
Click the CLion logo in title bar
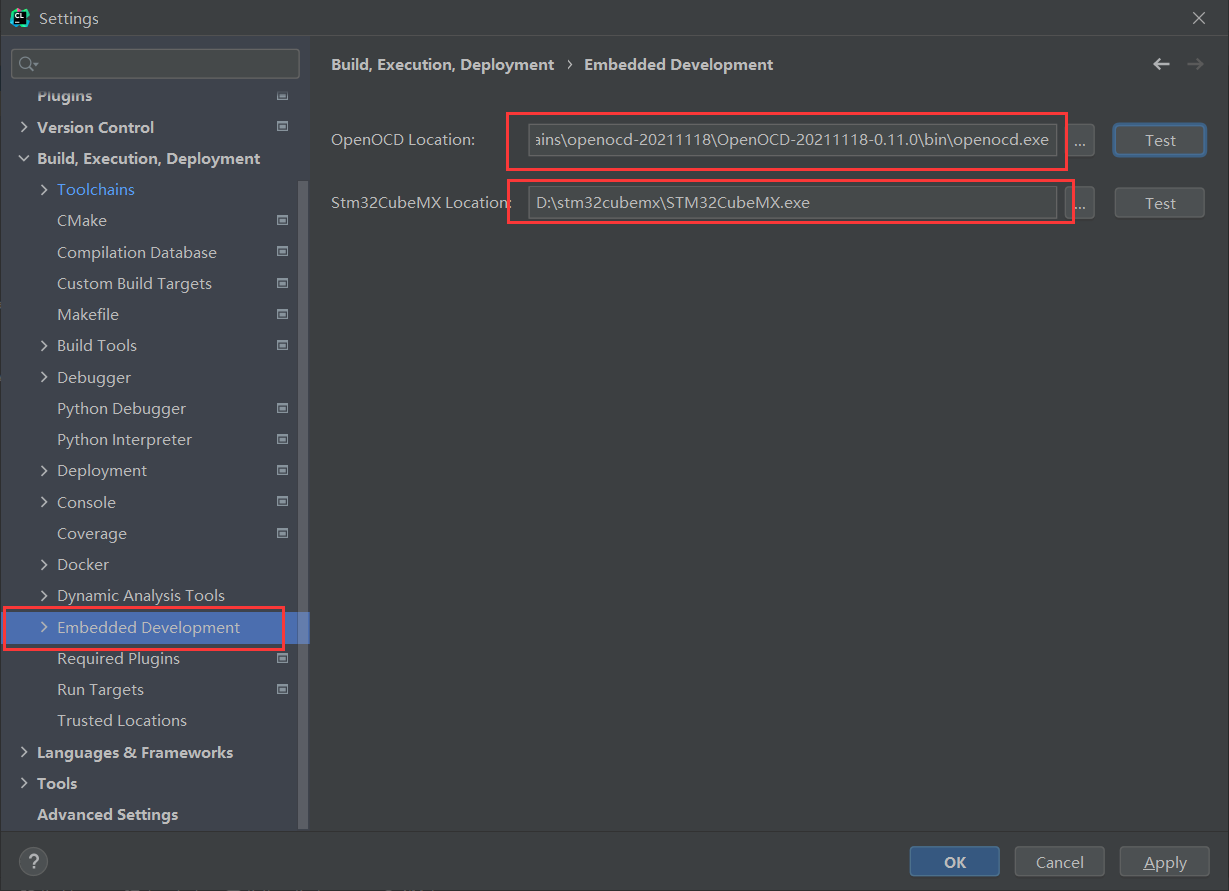click(x=19, y=18)
